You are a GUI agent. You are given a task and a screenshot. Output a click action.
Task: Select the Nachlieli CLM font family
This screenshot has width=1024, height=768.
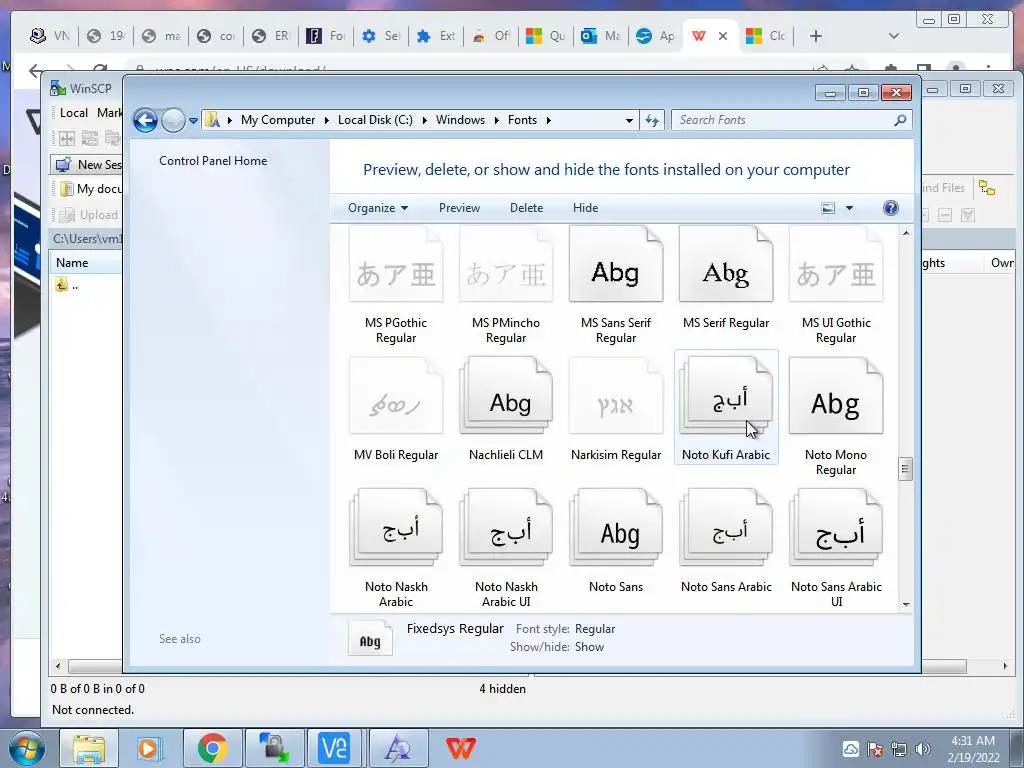[x=505, y=396]
